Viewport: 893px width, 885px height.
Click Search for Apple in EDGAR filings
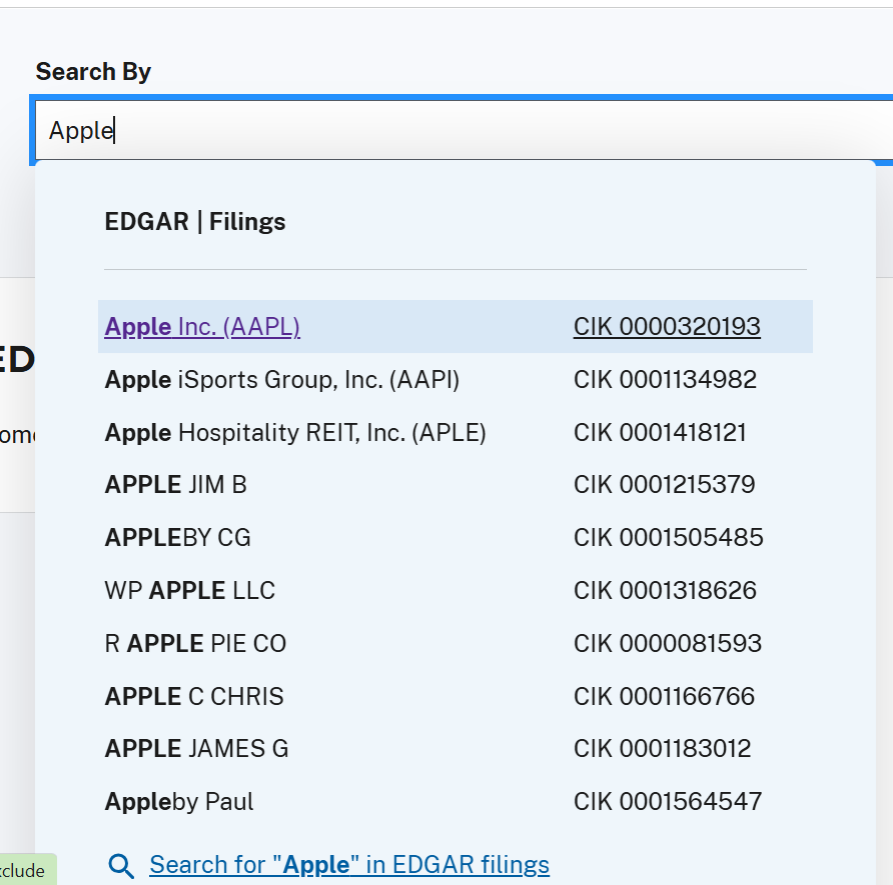coord(348,864)
